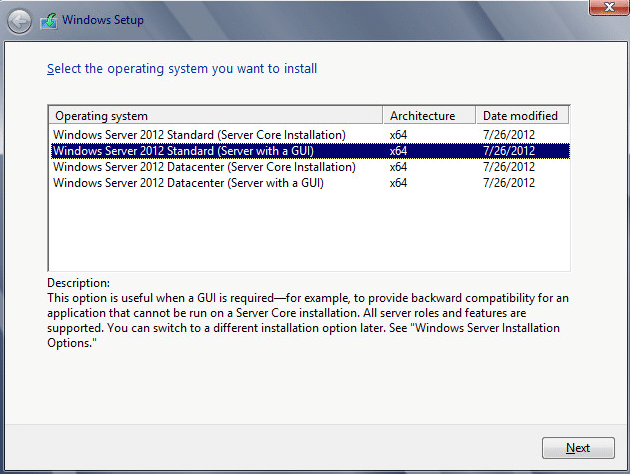Image resolution: width=630 pixels, height=474 pixels.
Task: Select Windows Server 2012 Datacenter Server Core
Action: pos(310,167)
